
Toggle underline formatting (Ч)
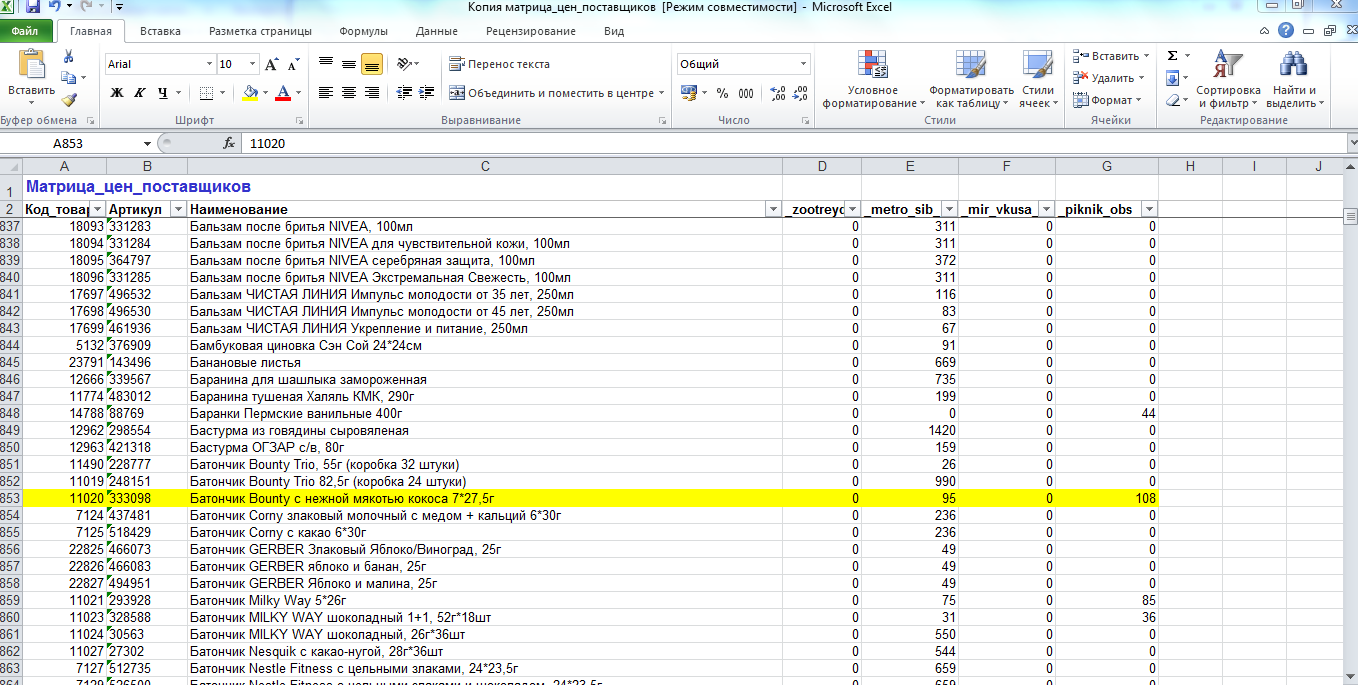(x=162, y=93)
